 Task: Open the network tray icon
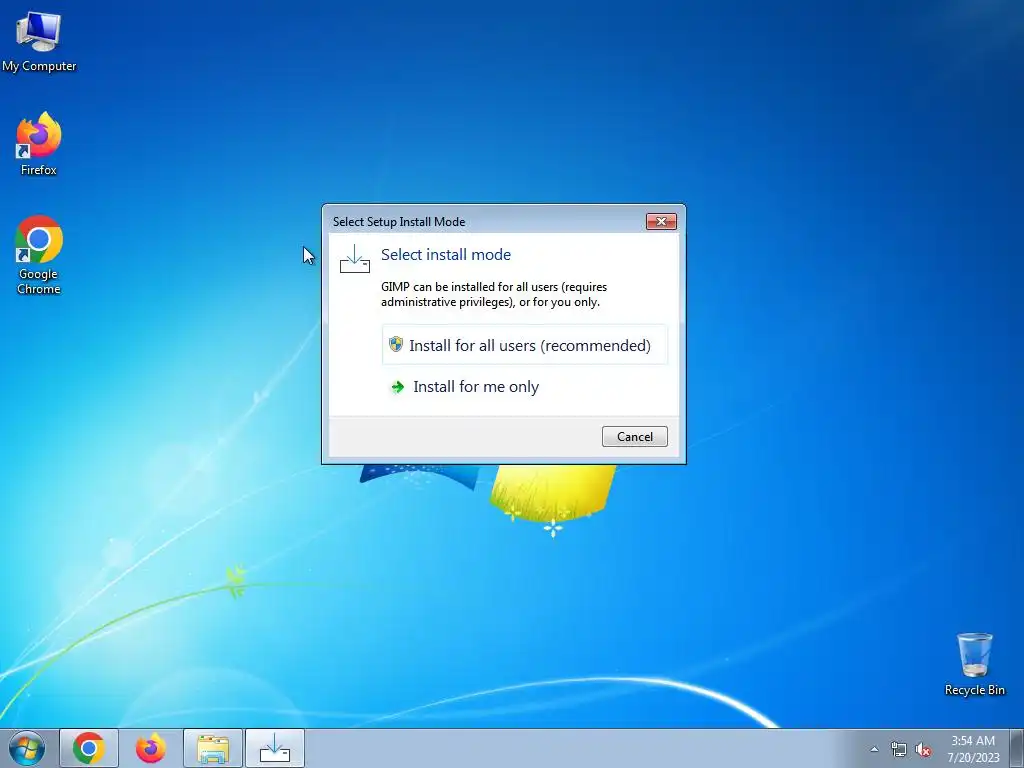click(x=899, y=749)
